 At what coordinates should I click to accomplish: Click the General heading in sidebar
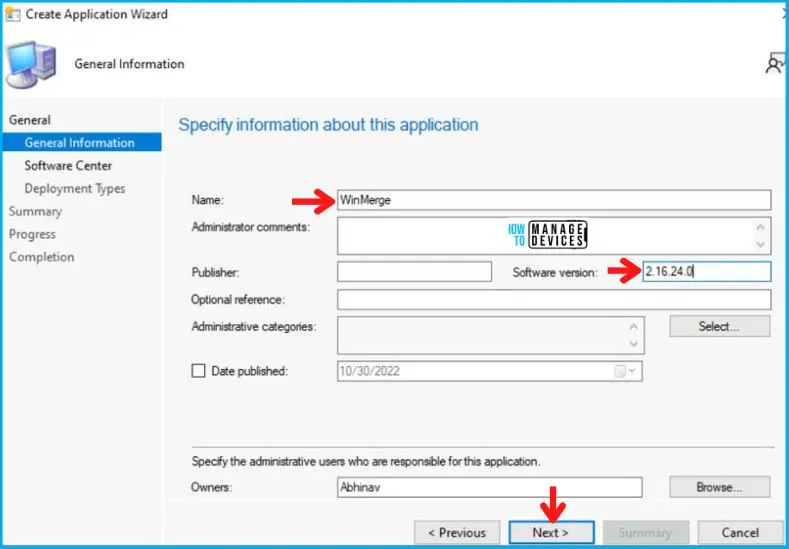click(30, 120)
